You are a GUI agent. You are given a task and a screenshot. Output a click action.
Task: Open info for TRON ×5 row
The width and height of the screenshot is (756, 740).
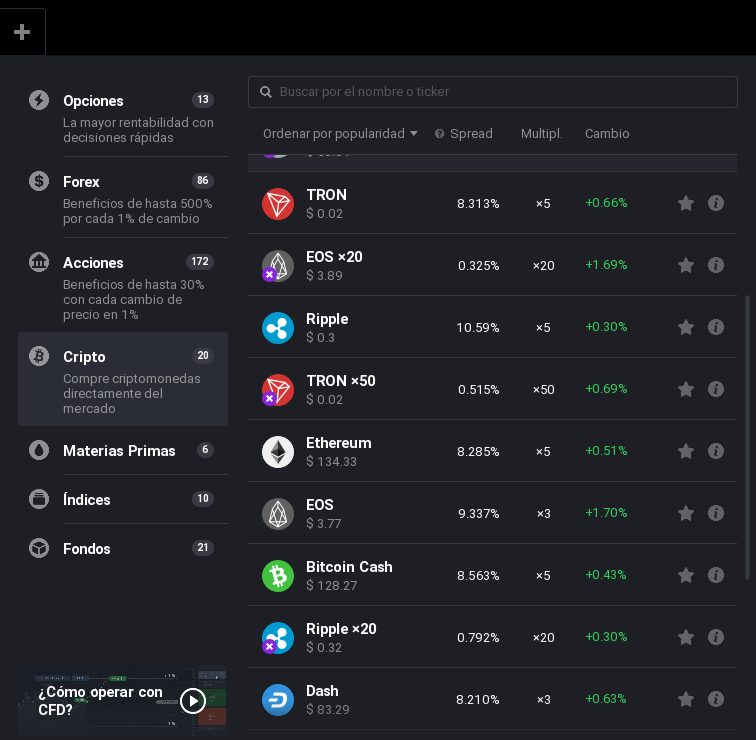point(716,203)
